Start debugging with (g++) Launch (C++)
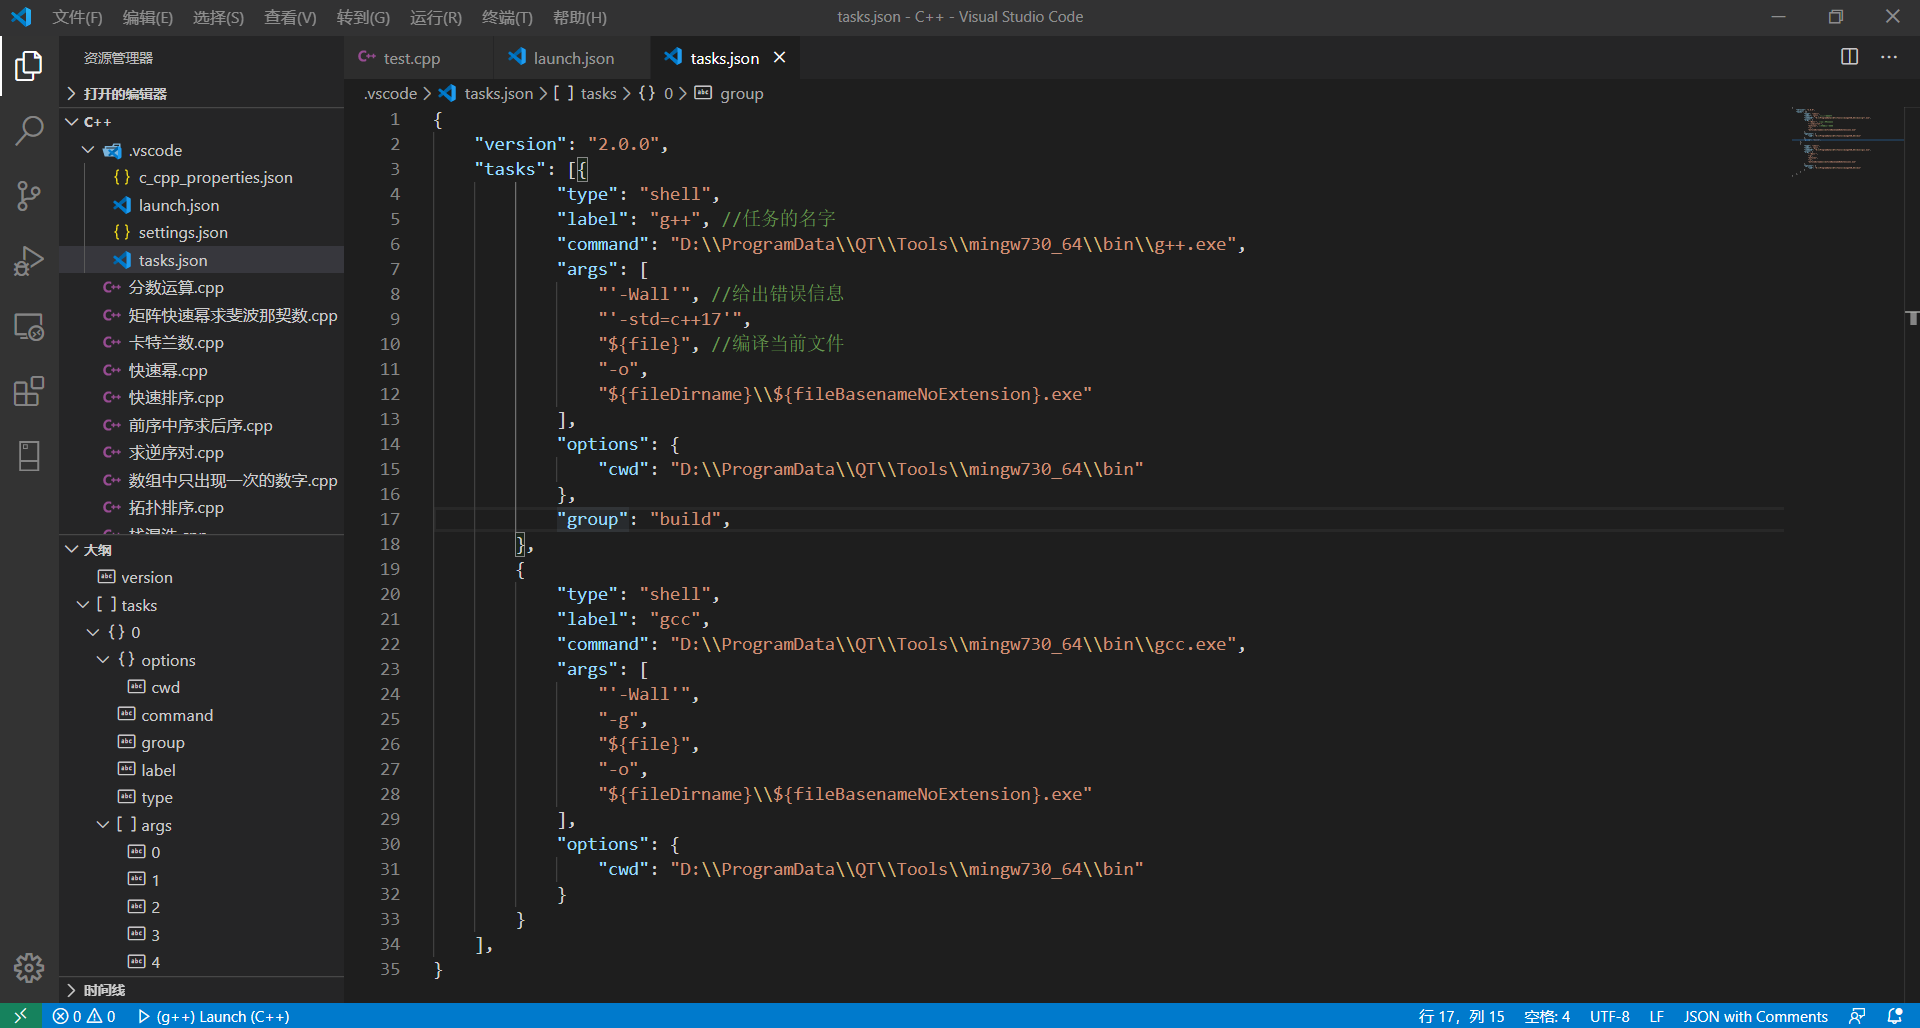The image size is (1920, 1028). coord(214,1016)
